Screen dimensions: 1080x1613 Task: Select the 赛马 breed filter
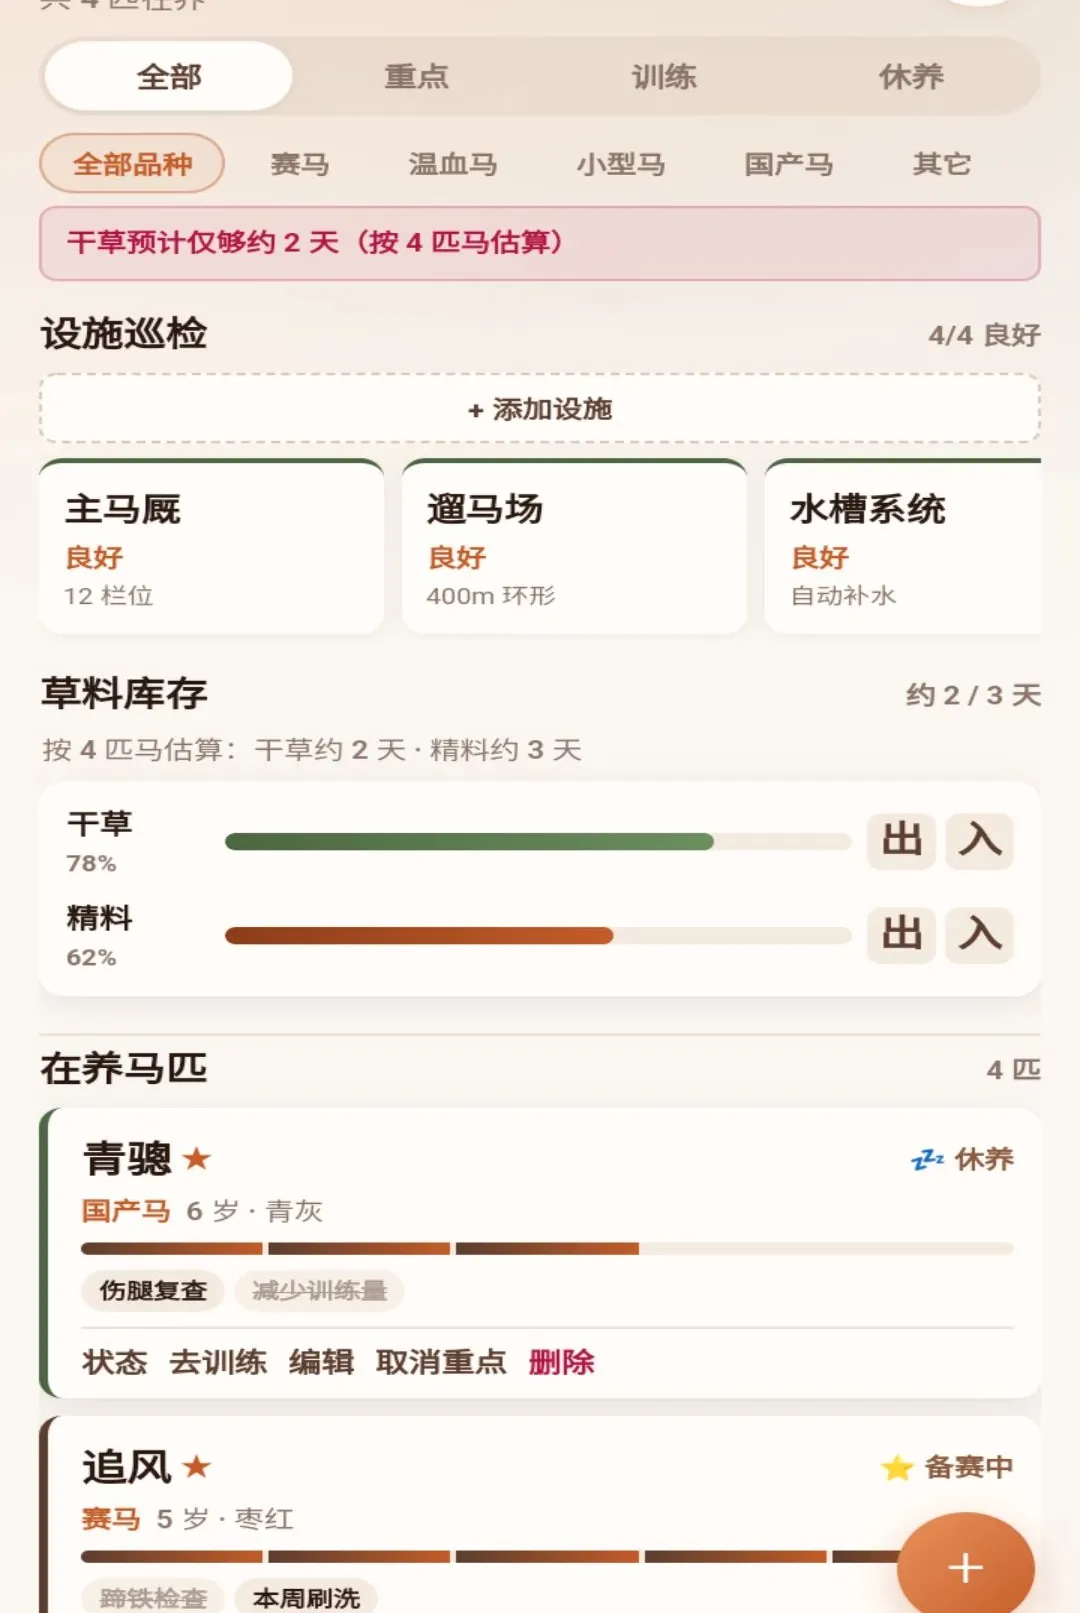(299, 163)
